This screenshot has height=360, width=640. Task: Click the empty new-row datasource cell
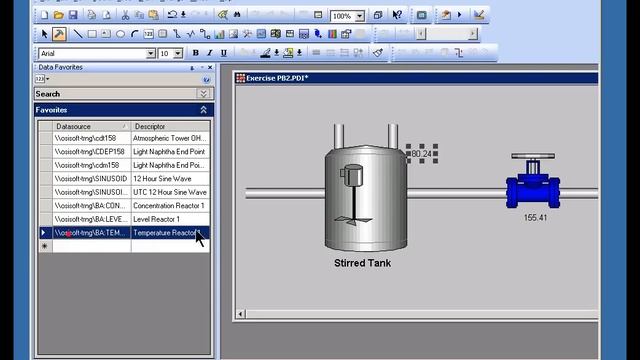[x=91, y=246]
